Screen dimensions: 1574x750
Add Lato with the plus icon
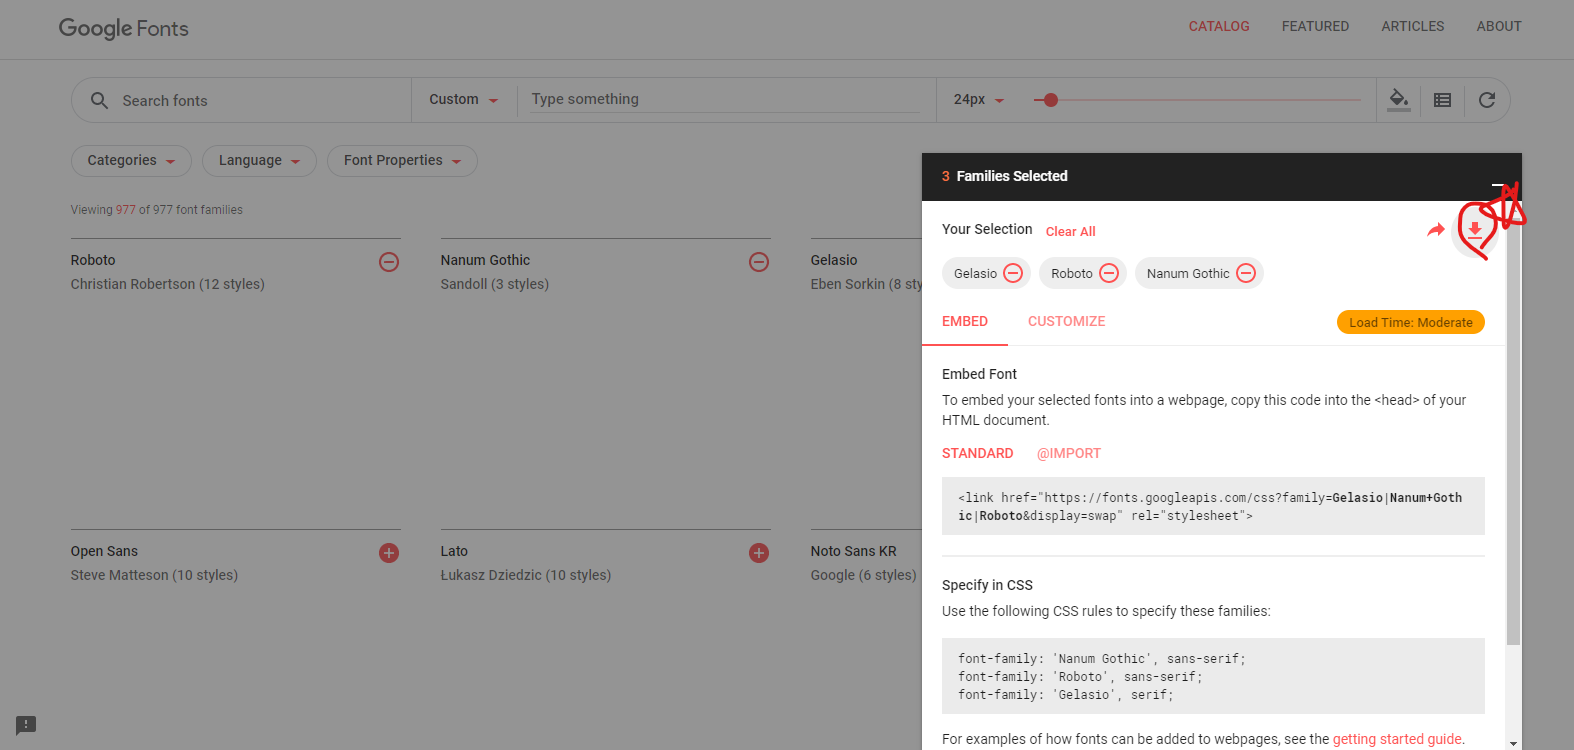pos(759,553)
